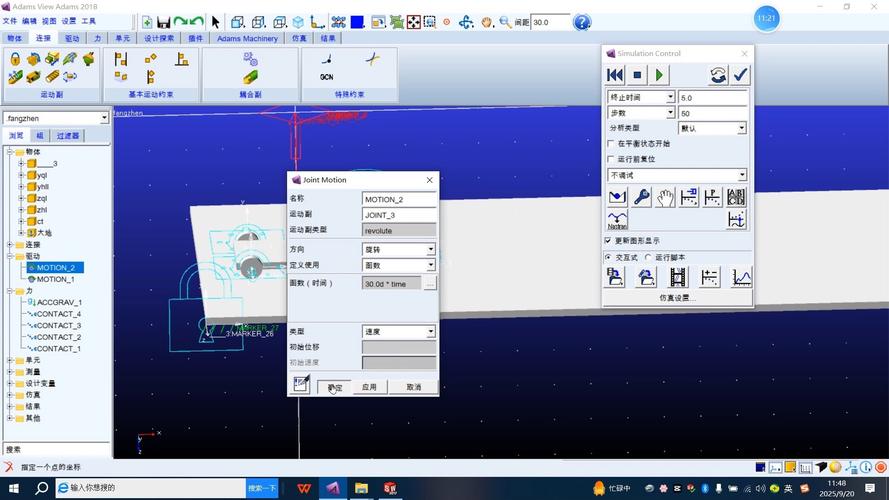Enable the 在平衡状态开始 checkbox

coord(611,143)
